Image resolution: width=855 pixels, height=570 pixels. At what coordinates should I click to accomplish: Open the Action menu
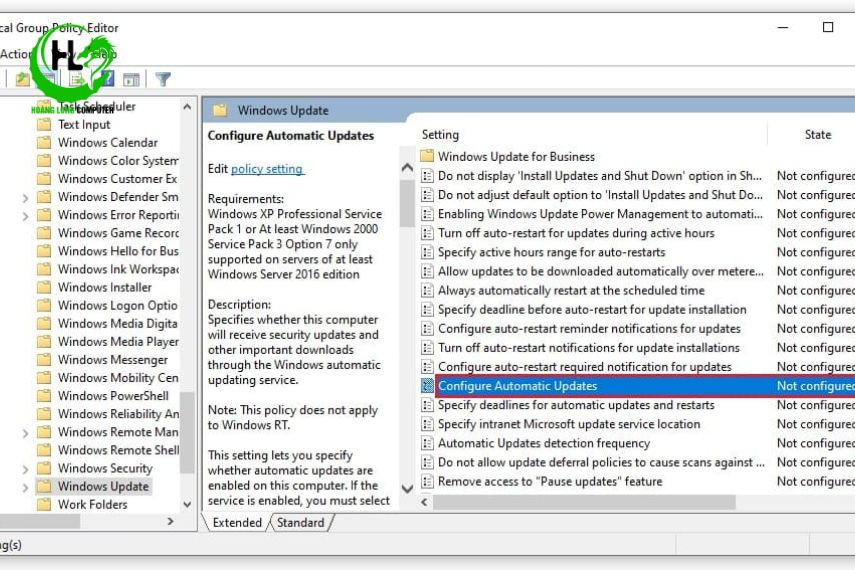click(x=15, y=54)
